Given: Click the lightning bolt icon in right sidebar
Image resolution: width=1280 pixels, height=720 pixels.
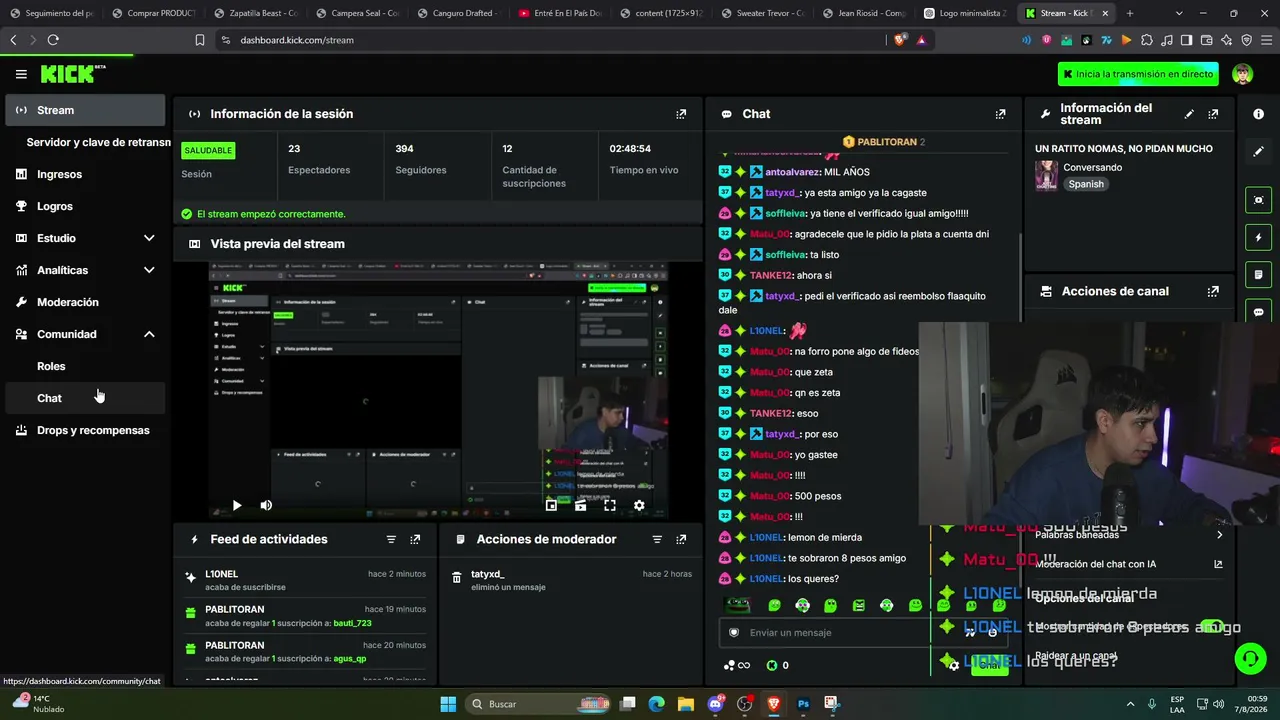Looking at the screenshot, I should pos(1258,237).
